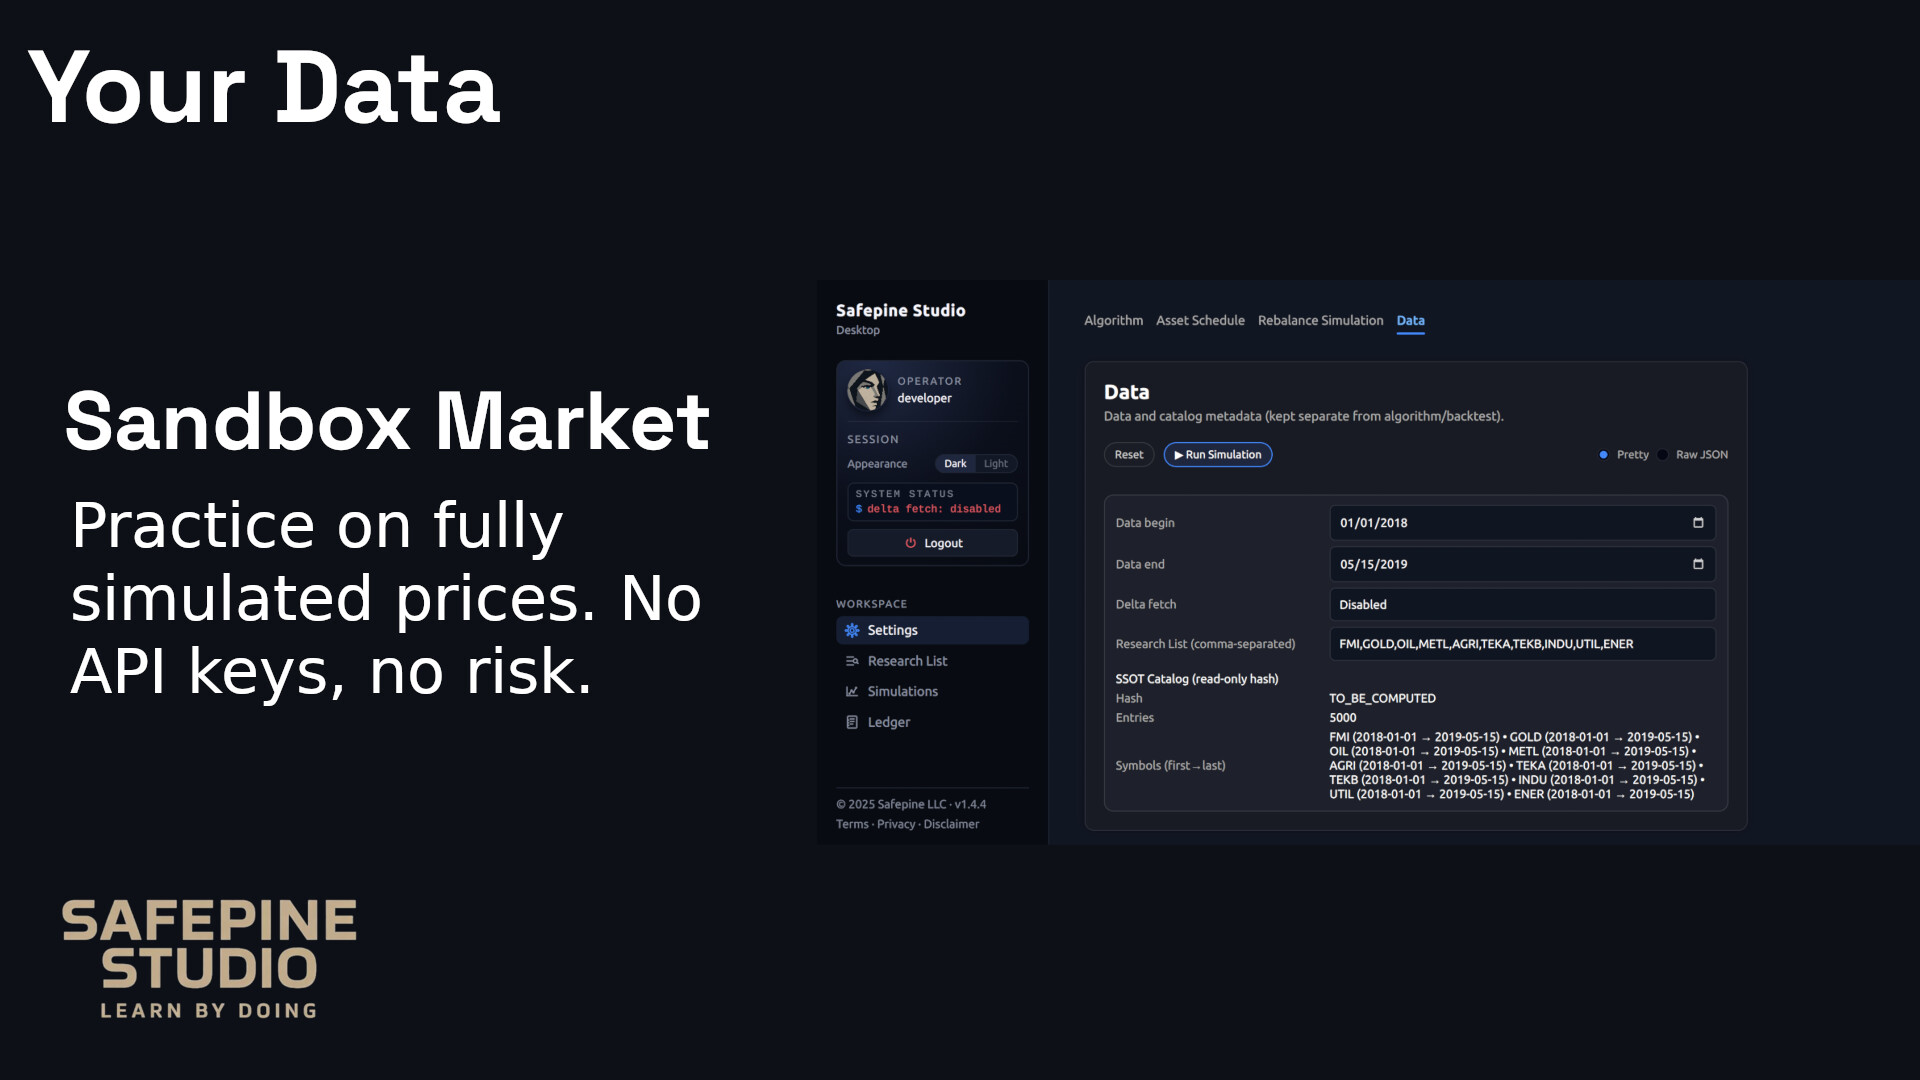Click the Ledger sidebar icon
1920x1080 pixels.
[852, 722]
